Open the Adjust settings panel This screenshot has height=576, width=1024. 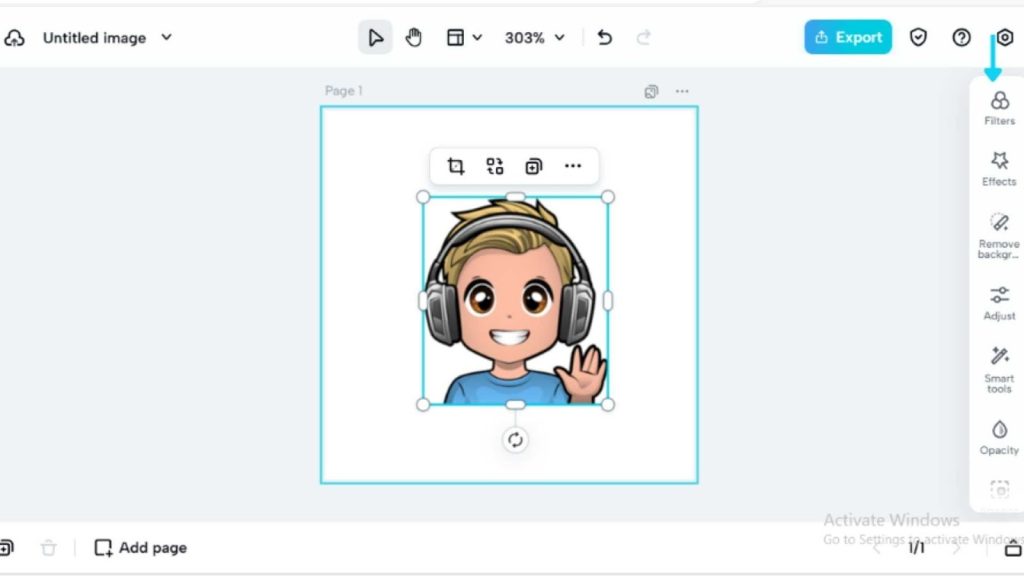tap(999, 302)
